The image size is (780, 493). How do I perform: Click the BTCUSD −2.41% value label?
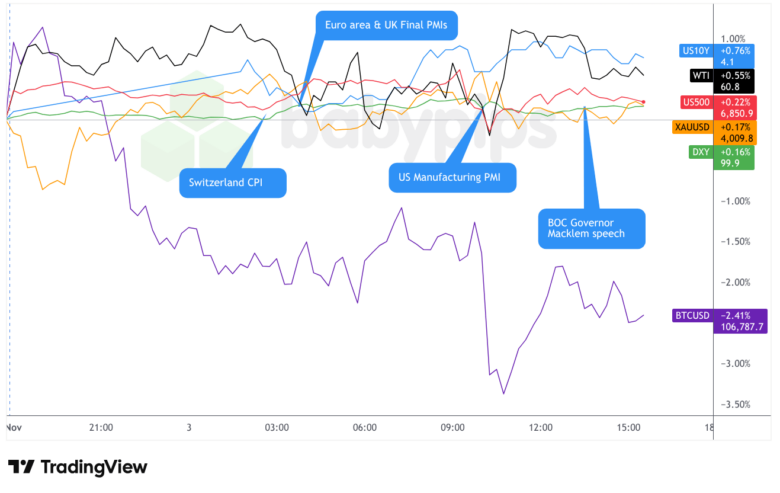coord(740,316)
